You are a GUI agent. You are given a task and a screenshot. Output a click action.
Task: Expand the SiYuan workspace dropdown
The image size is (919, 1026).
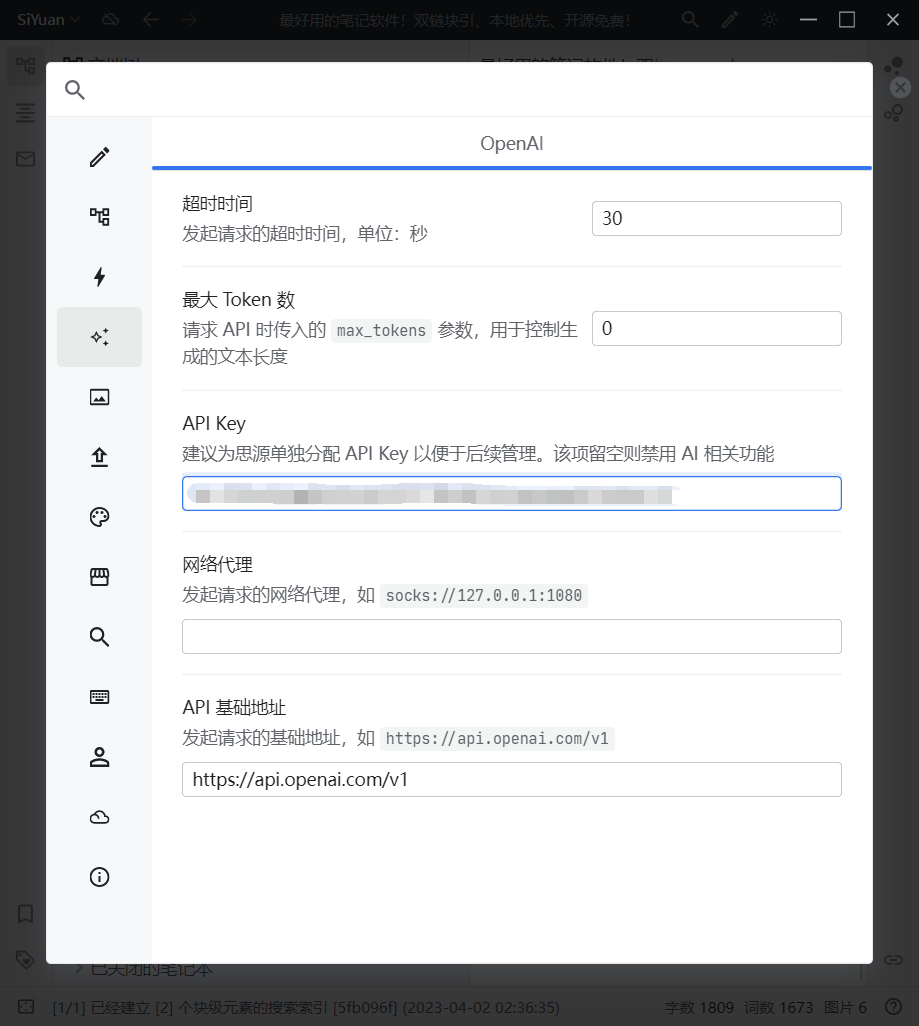pyautogui.click(x=46, y=19)
